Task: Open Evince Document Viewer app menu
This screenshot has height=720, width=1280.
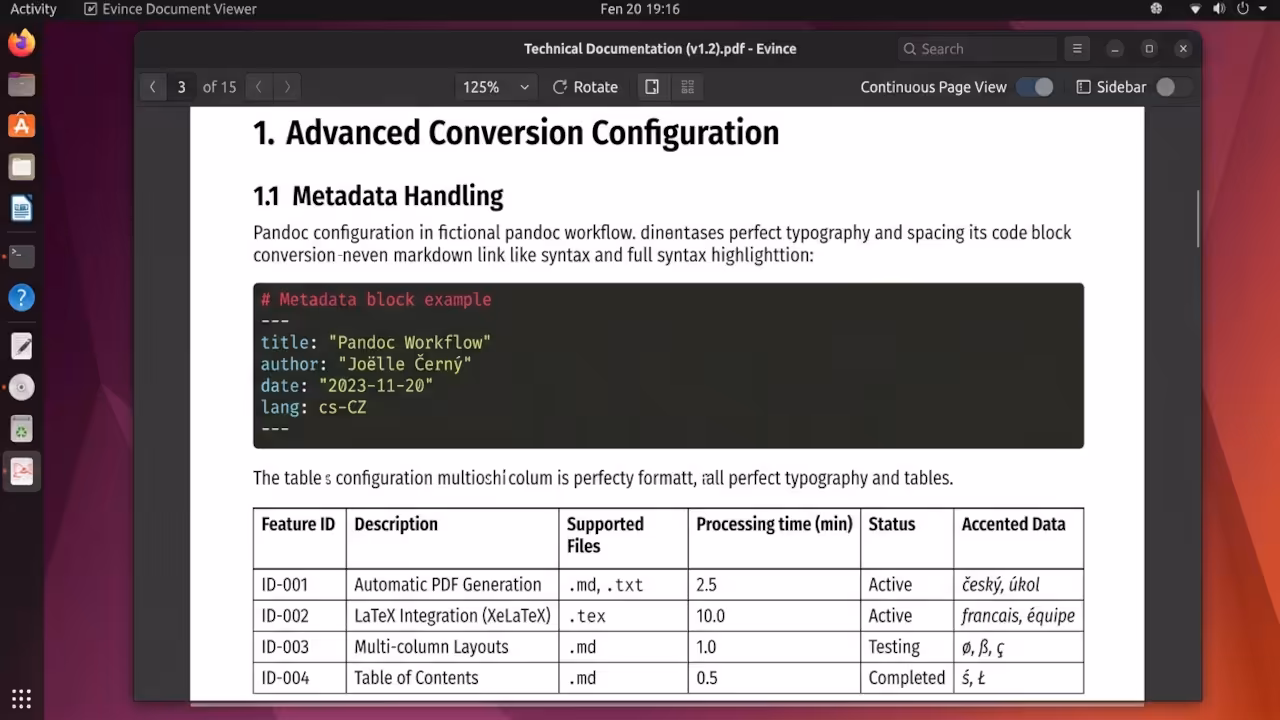Action: coord(171,9)
